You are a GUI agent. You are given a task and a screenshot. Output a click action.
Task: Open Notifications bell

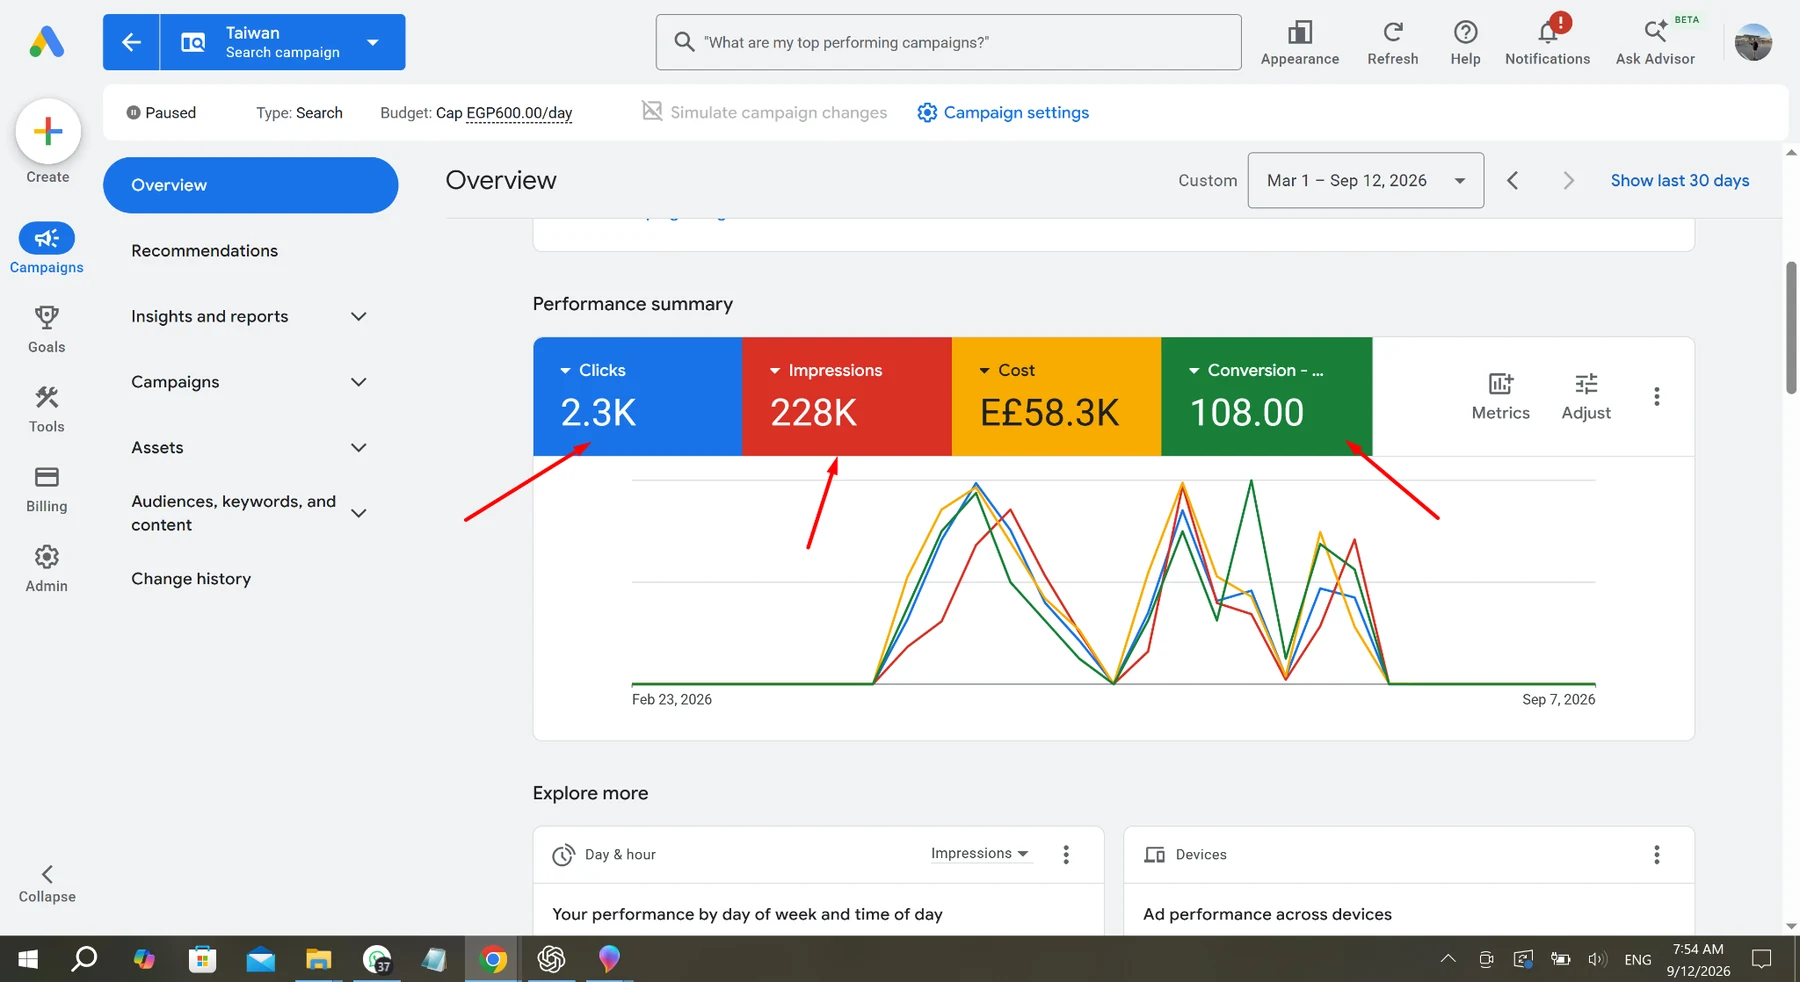pos(1547,43)
